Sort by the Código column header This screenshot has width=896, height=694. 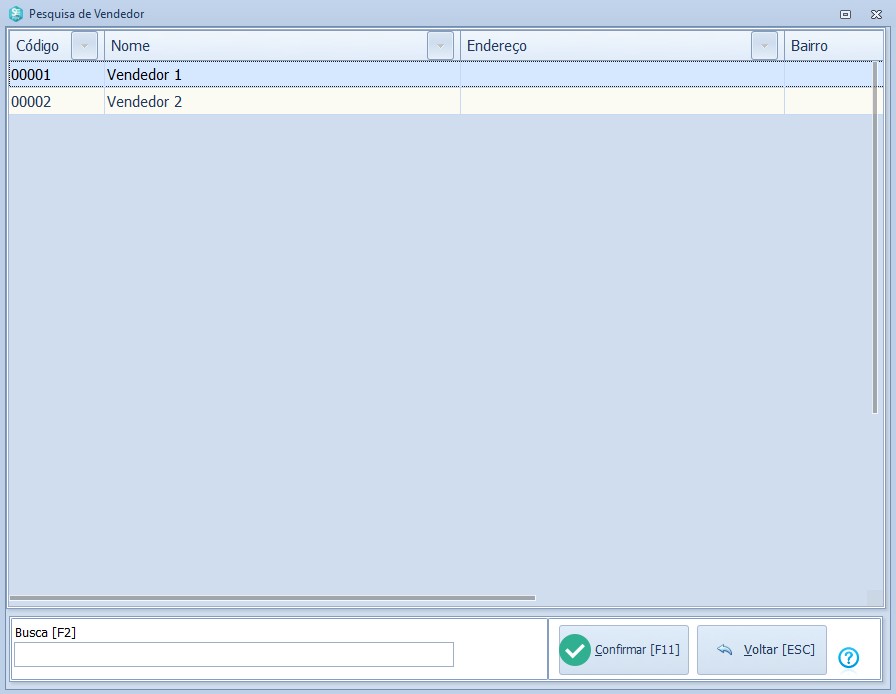coord(38,46)
